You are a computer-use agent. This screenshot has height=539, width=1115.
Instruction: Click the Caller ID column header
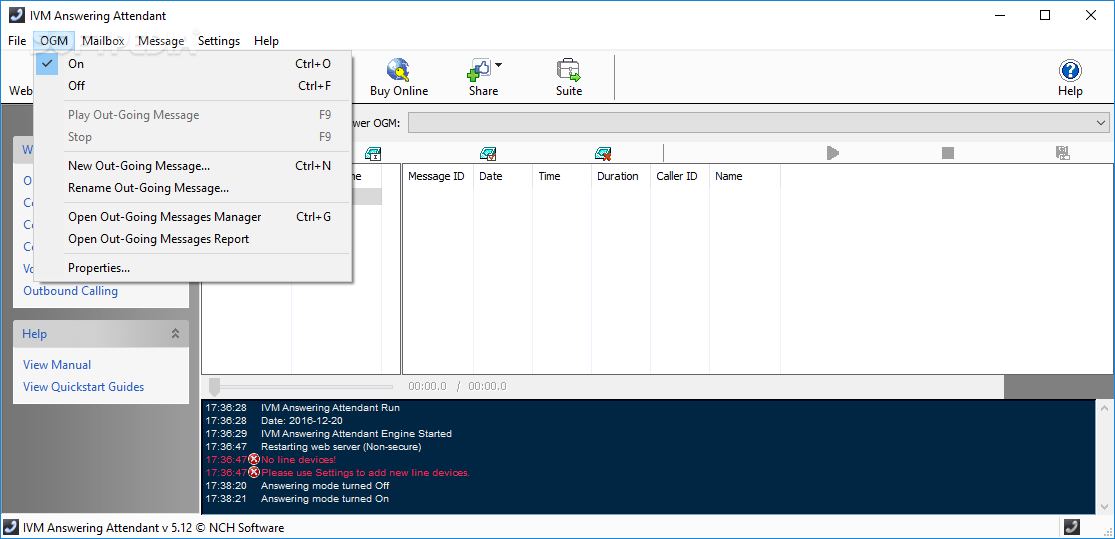click(681, 176)
